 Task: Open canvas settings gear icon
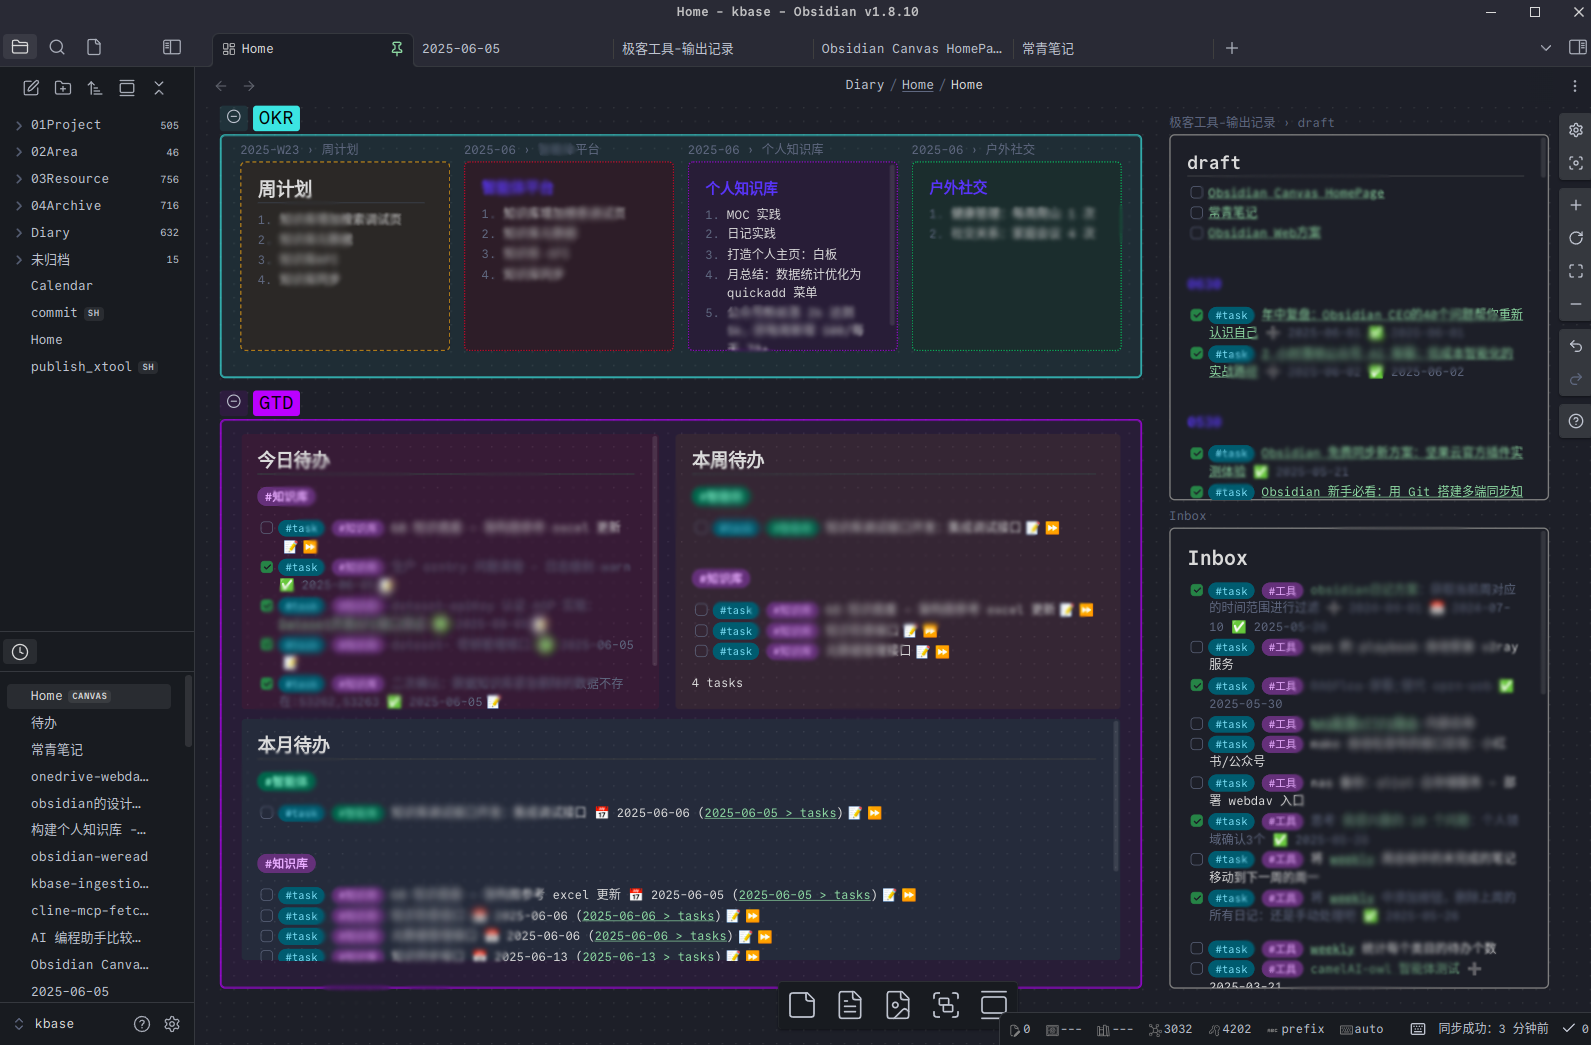click(x=1575, y=130)
